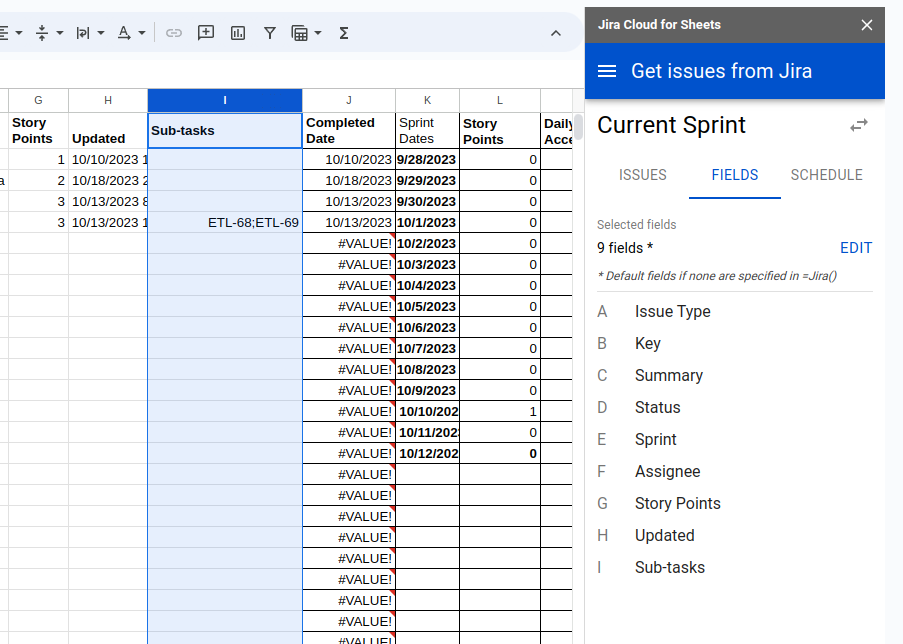903x644 pixels.
Task: Collapse the toolbar with the chevron
Action: click(556, 33)
